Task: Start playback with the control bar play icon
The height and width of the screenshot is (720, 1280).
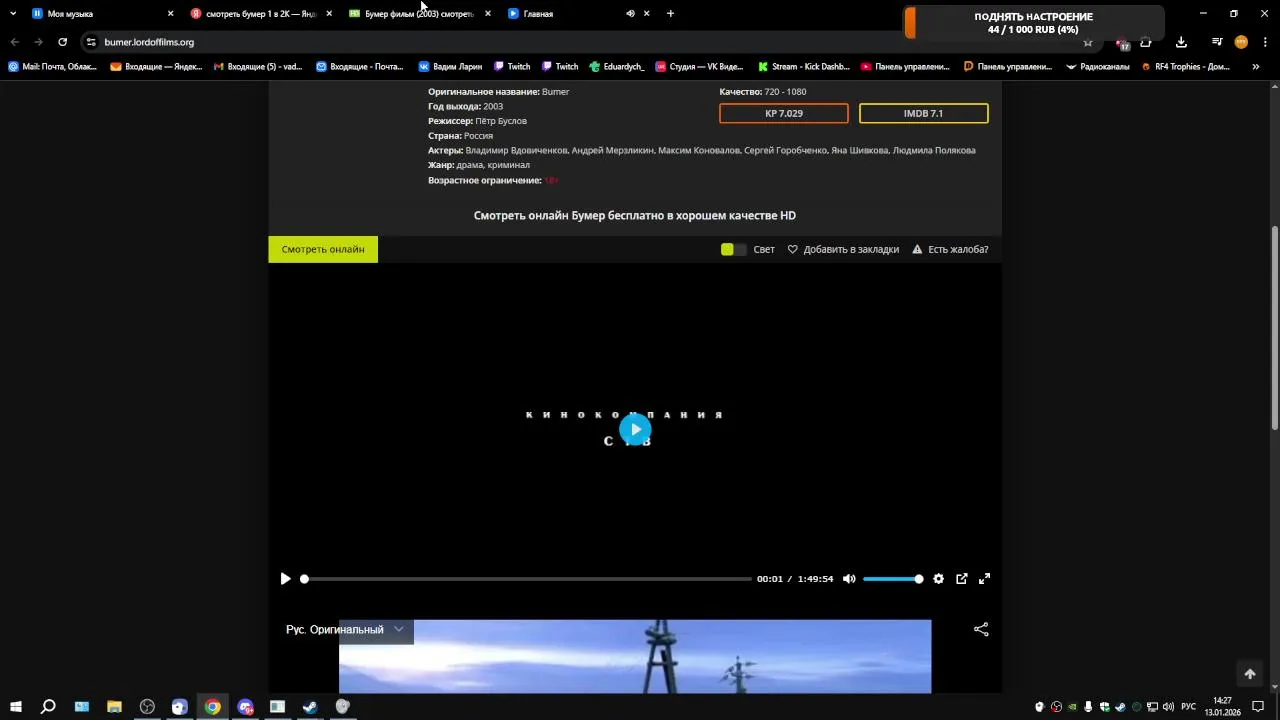Action: (x=285, y=579)
